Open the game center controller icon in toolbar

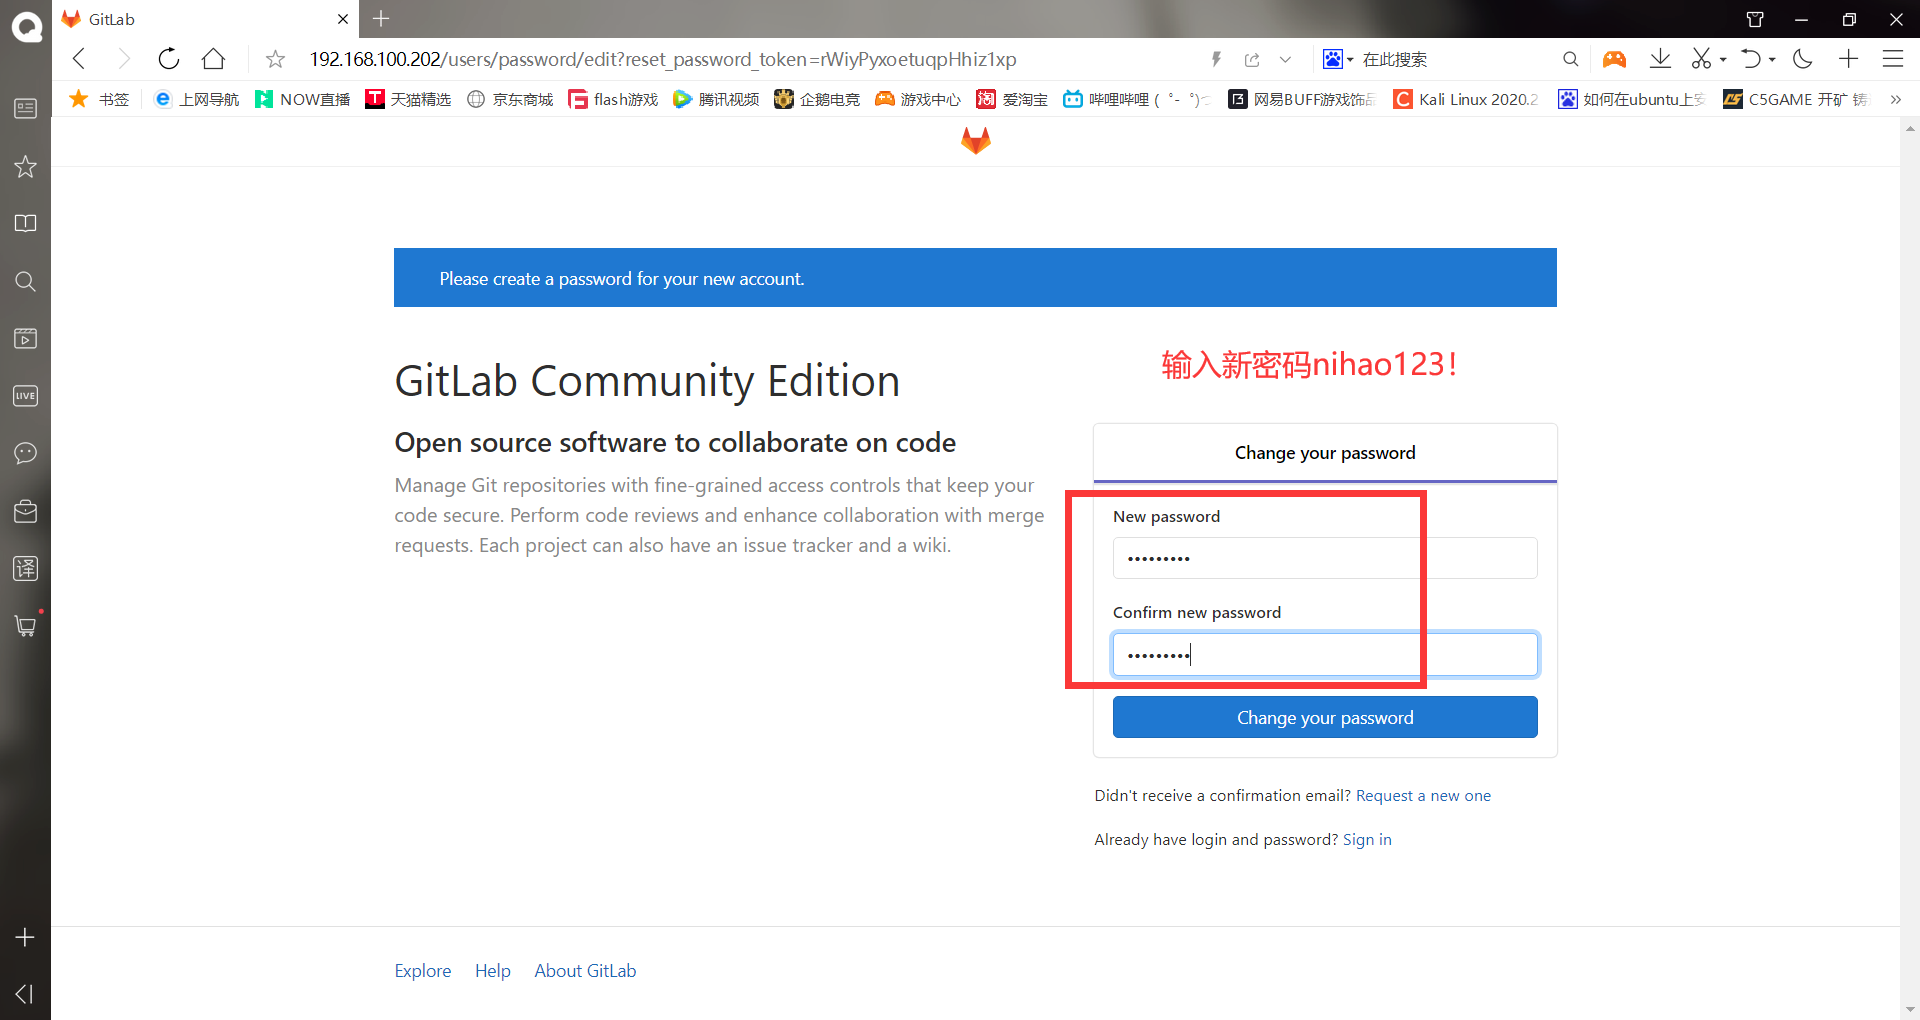point(1613,59)
